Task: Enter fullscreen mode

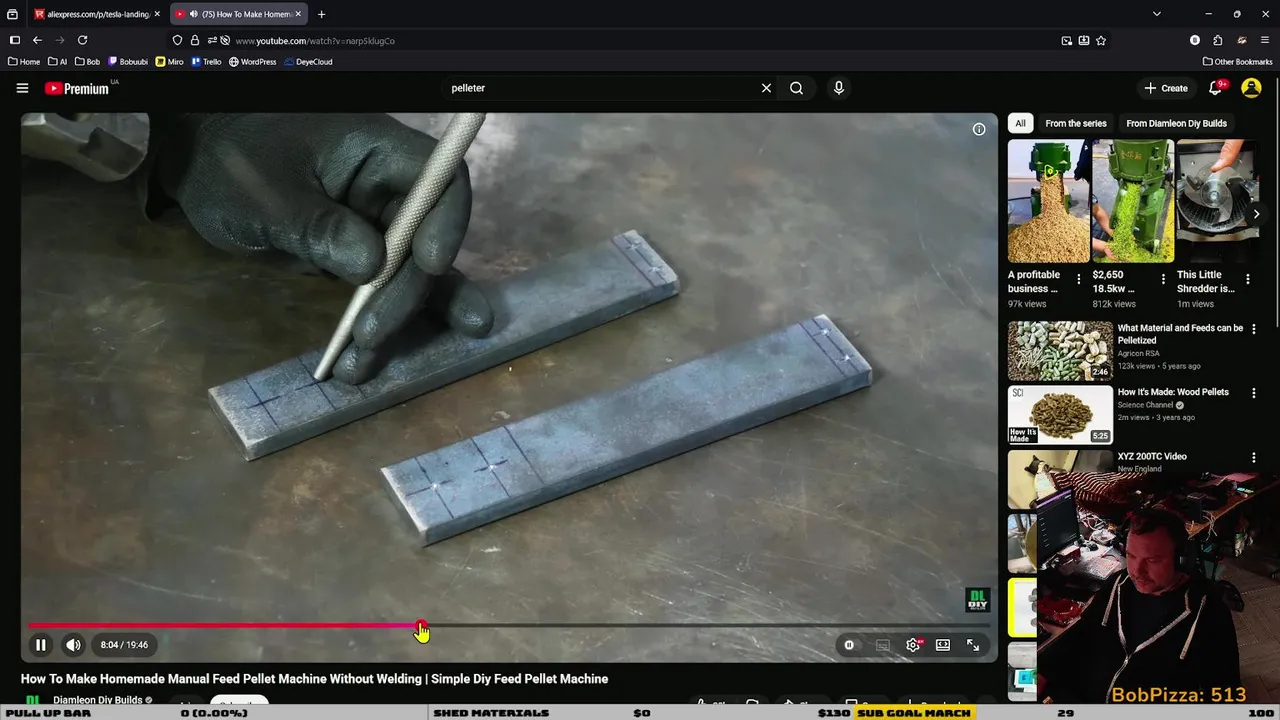Action: click(x=973, y=645)
